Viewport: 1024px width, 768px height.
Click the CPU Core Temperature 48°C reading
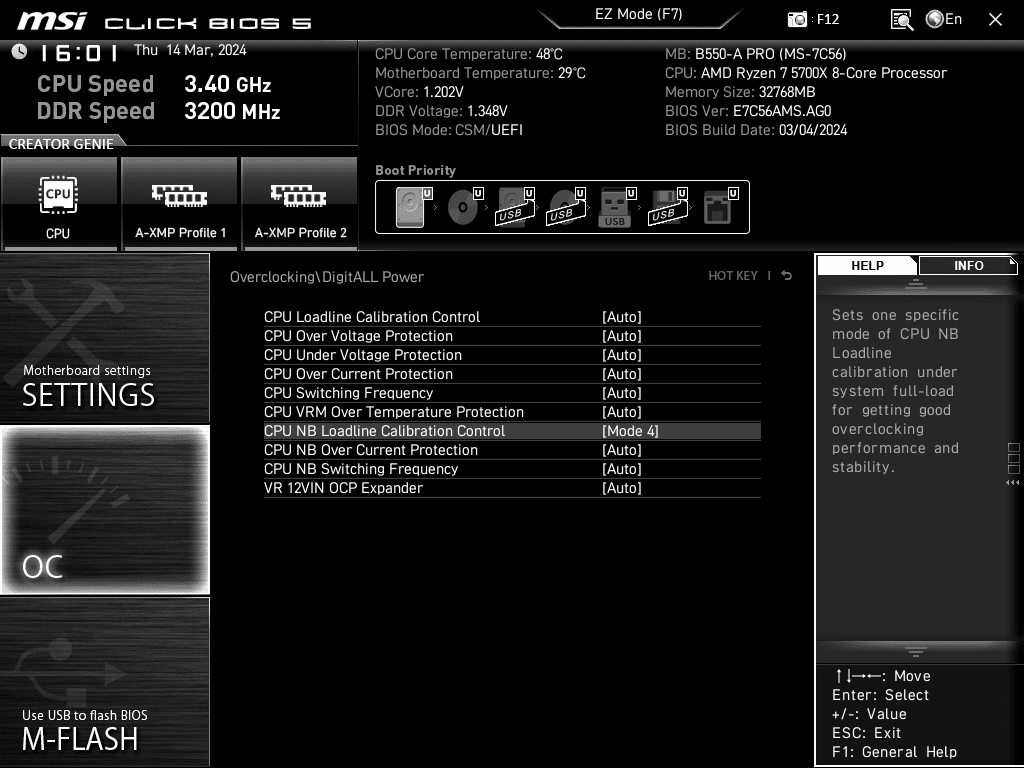point(468,54)
